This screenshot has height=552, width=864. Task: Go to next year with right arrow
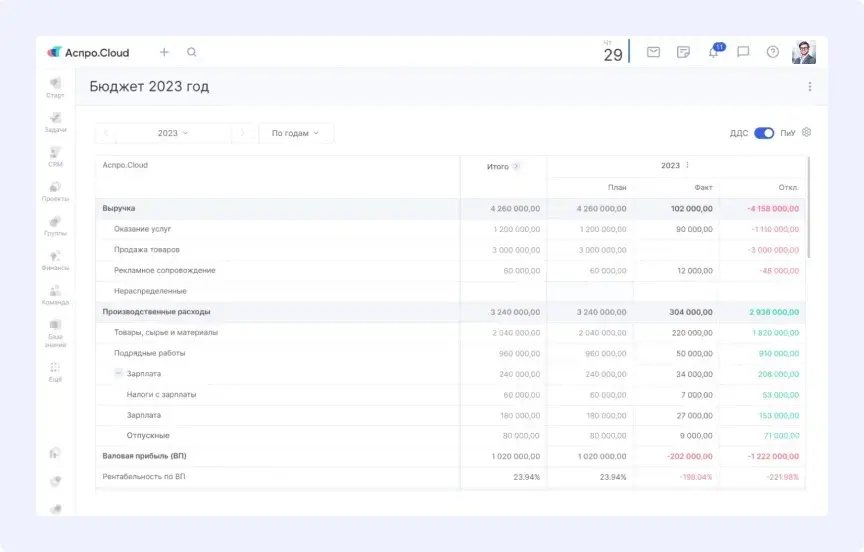(241, 133)
